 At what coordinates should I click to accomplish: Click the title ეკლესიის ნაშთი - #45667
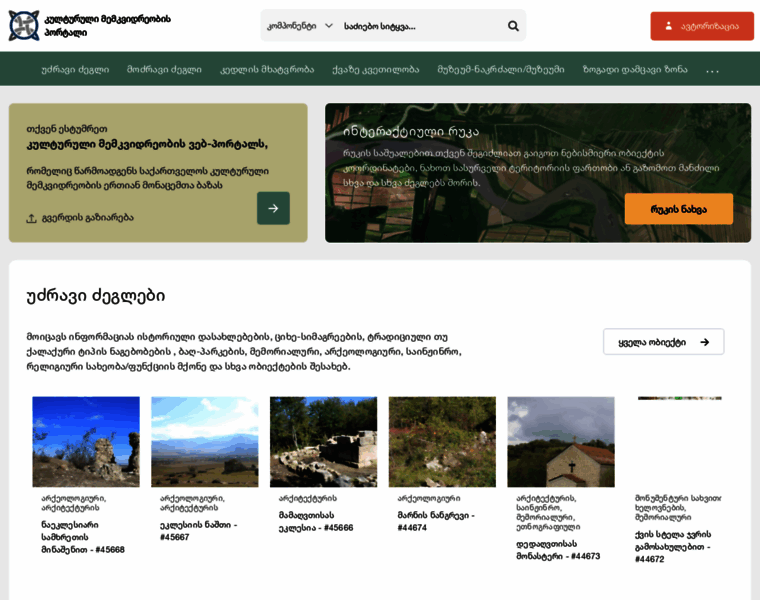[x=199, y=531]
